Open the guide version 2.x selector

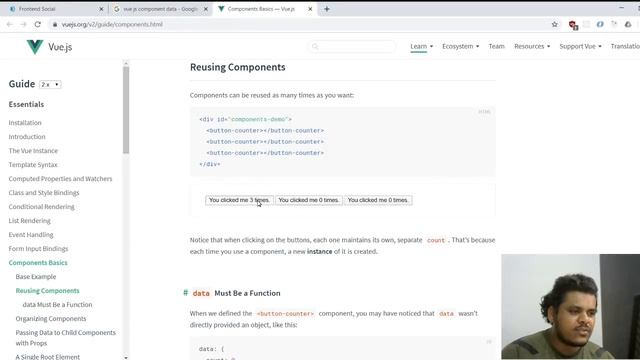[x=50, y=84]
